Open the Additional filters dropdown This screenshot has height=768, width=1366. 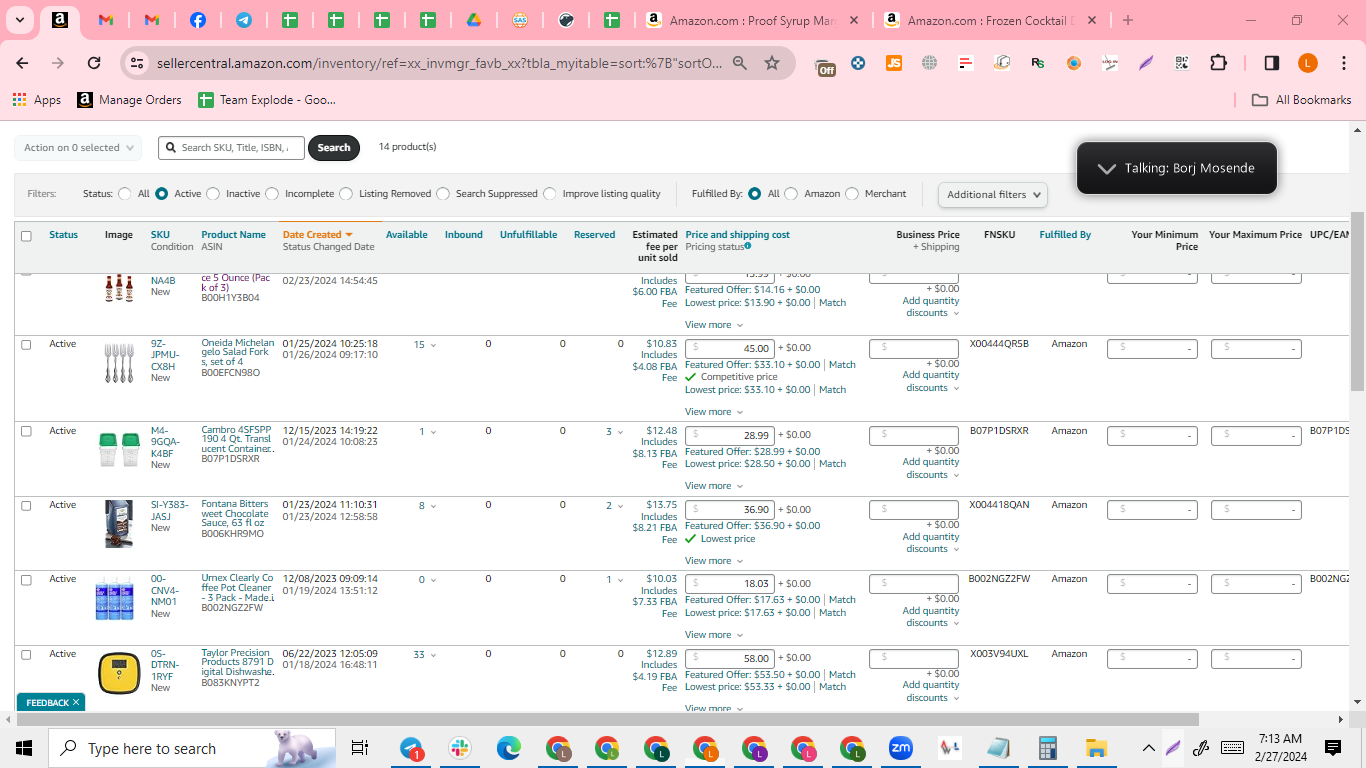point(992,195)
